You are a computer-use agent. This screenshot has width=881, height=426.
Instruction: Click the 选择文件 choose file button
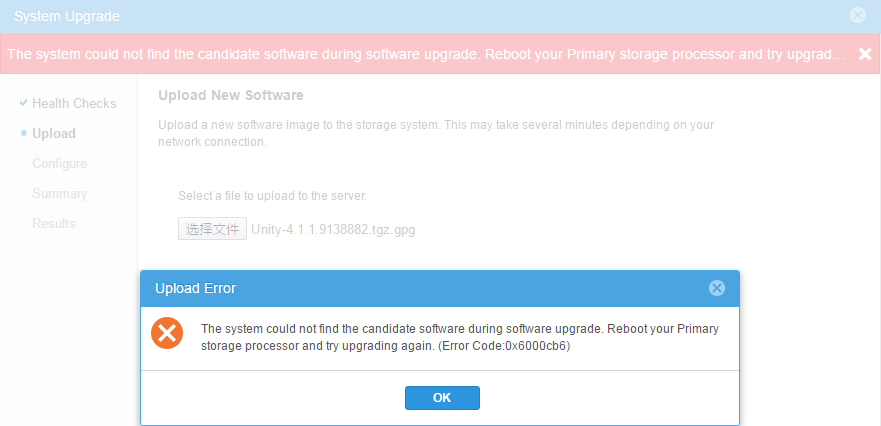[212, 229]
